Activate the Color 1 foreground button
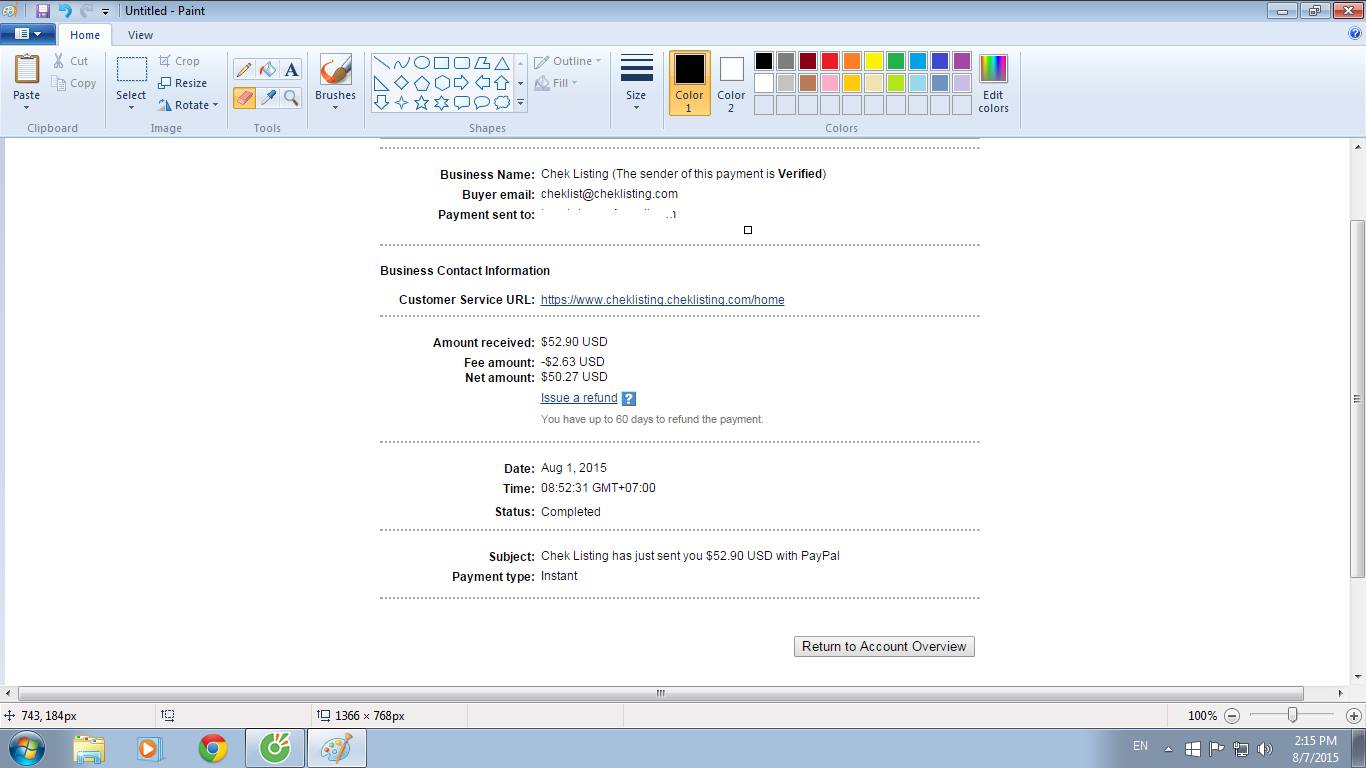Image resolution: width=1366 pixels, height=768 pixels. click(689, 83)
